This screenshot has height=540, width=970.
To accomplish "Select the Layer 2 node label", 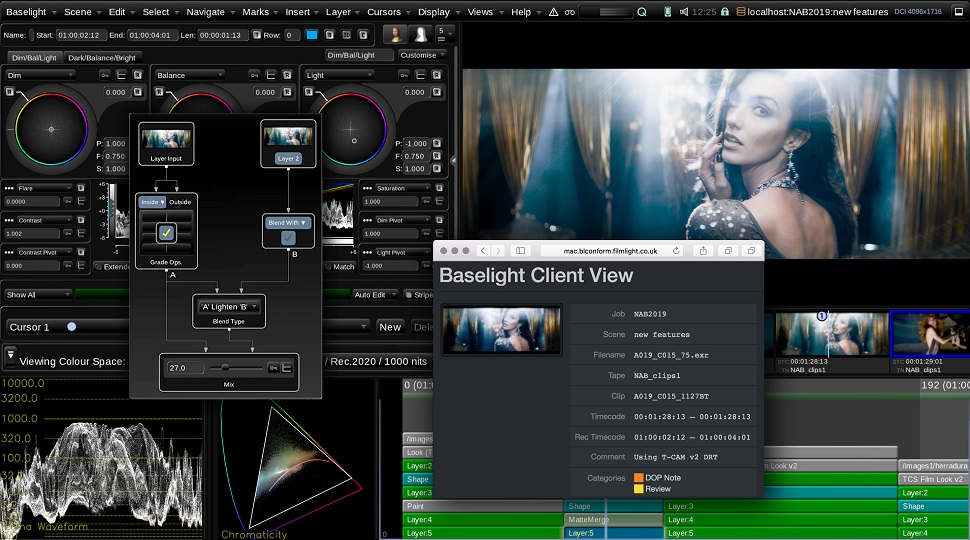I will (x=288, y=158).
